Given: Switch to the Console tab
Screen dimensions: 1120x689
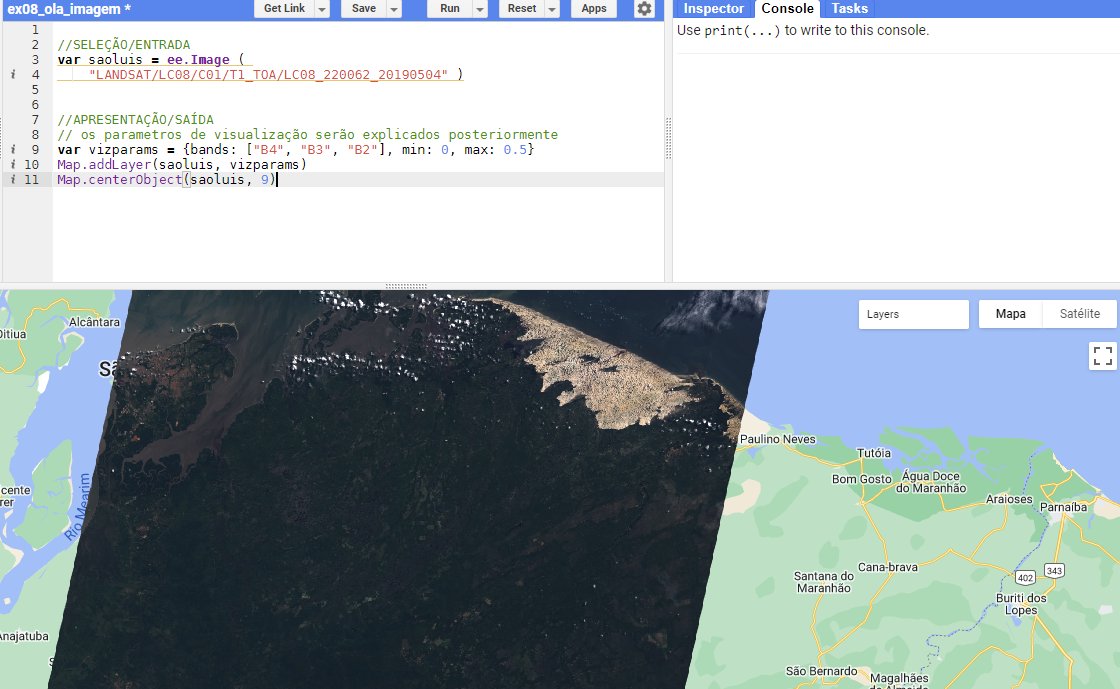Looking at the screenshot, I should coord(787,9).
